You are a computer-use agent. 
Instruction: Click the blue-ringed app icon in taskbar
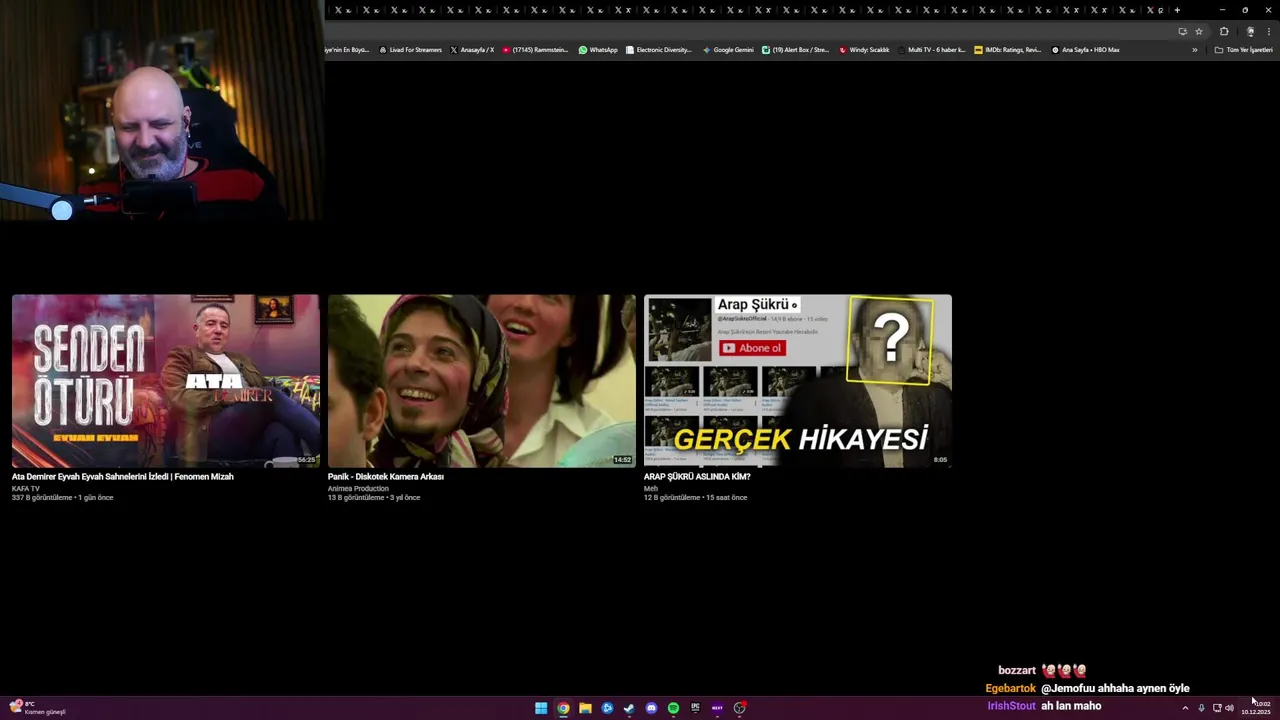(607, 708)
